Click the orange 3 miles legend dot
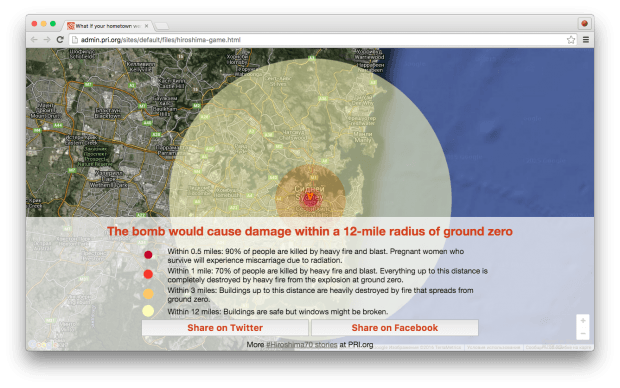This screenshot has width=620, height=388. (x=148, y=293)
